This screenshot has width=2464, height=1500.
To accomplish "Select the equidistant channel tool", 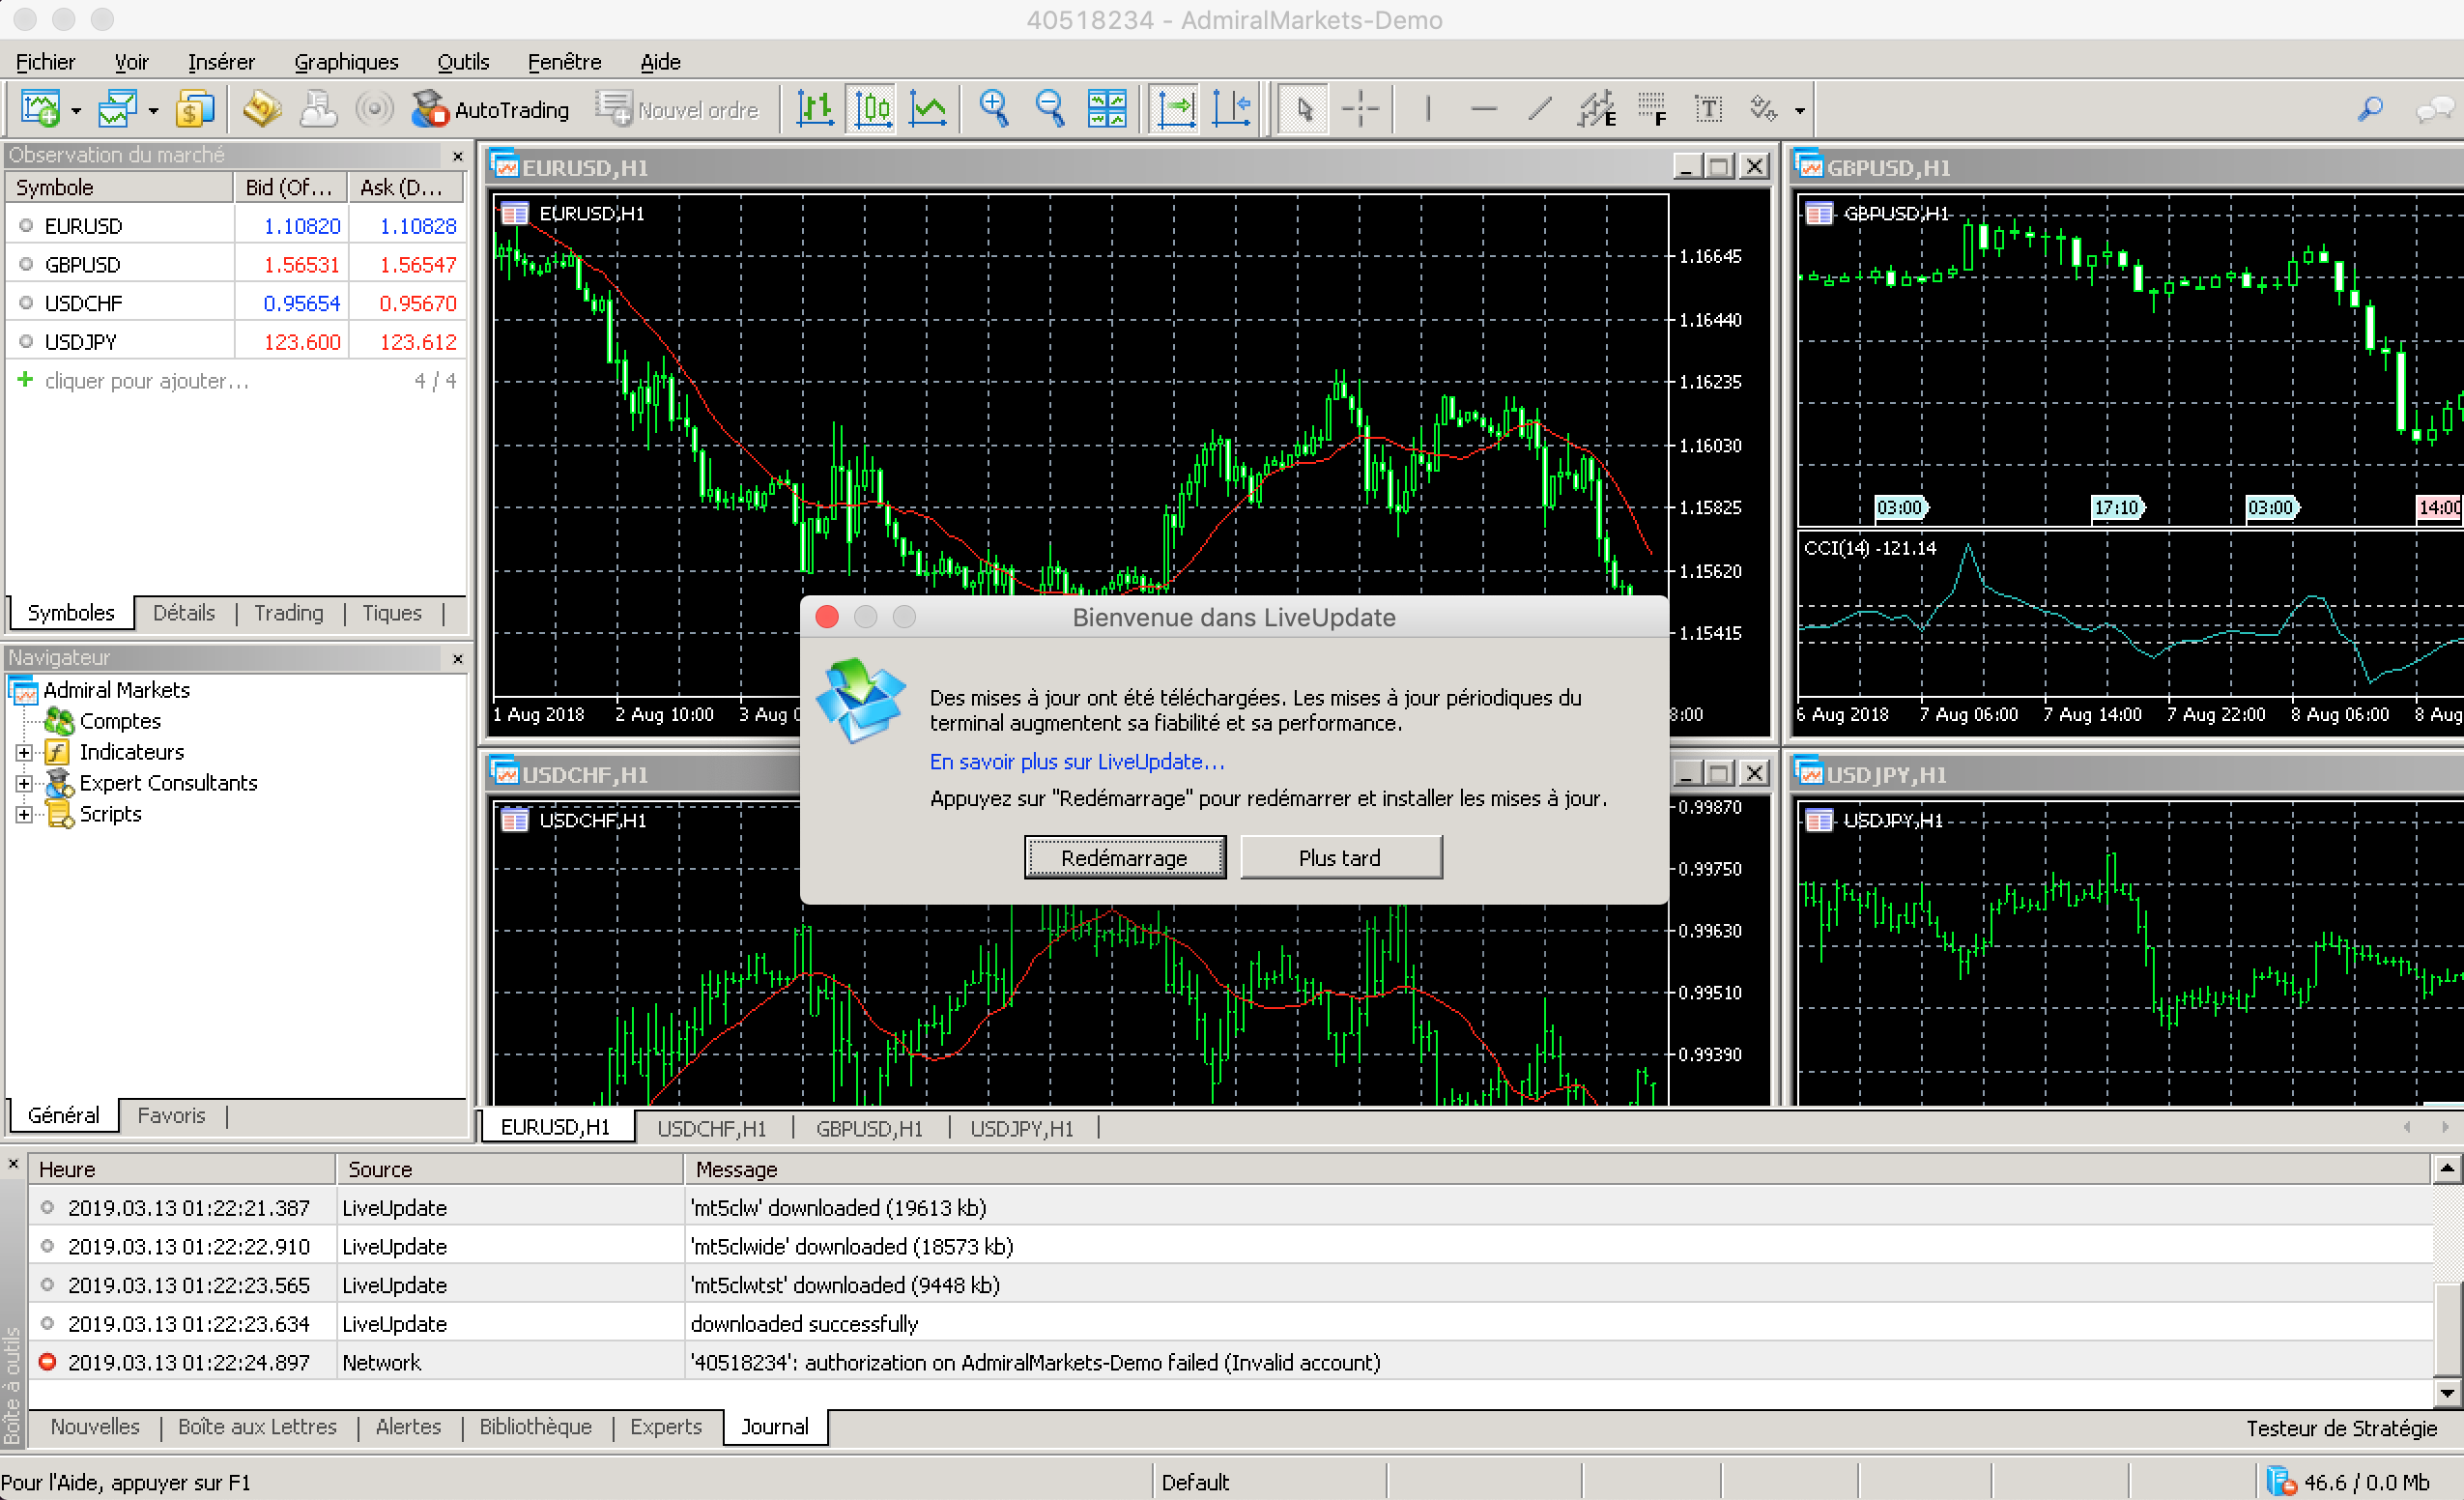I will click(1596, 108).
